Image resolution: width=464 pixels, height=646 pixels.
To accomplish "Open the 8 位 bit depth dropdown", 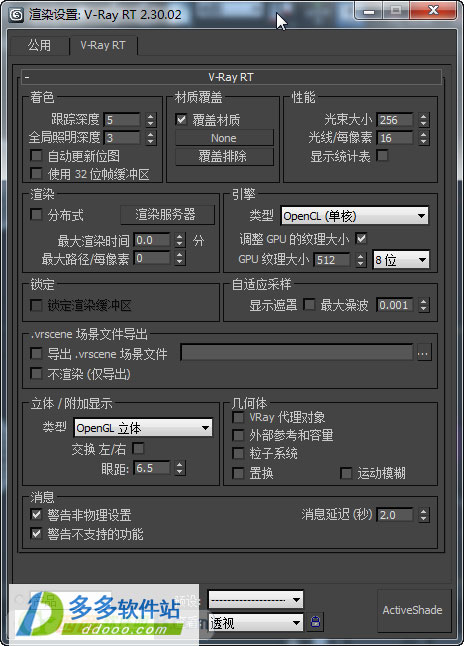I will 401,260.
